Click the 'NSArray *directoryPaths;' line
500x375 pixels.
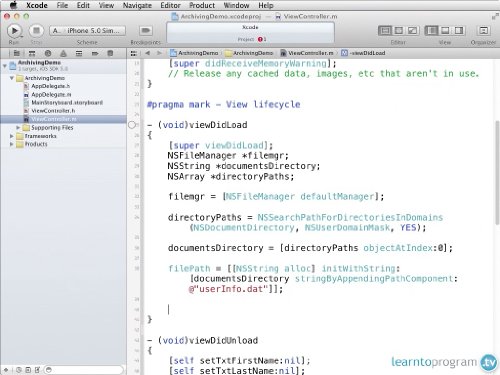coord(231,176)
